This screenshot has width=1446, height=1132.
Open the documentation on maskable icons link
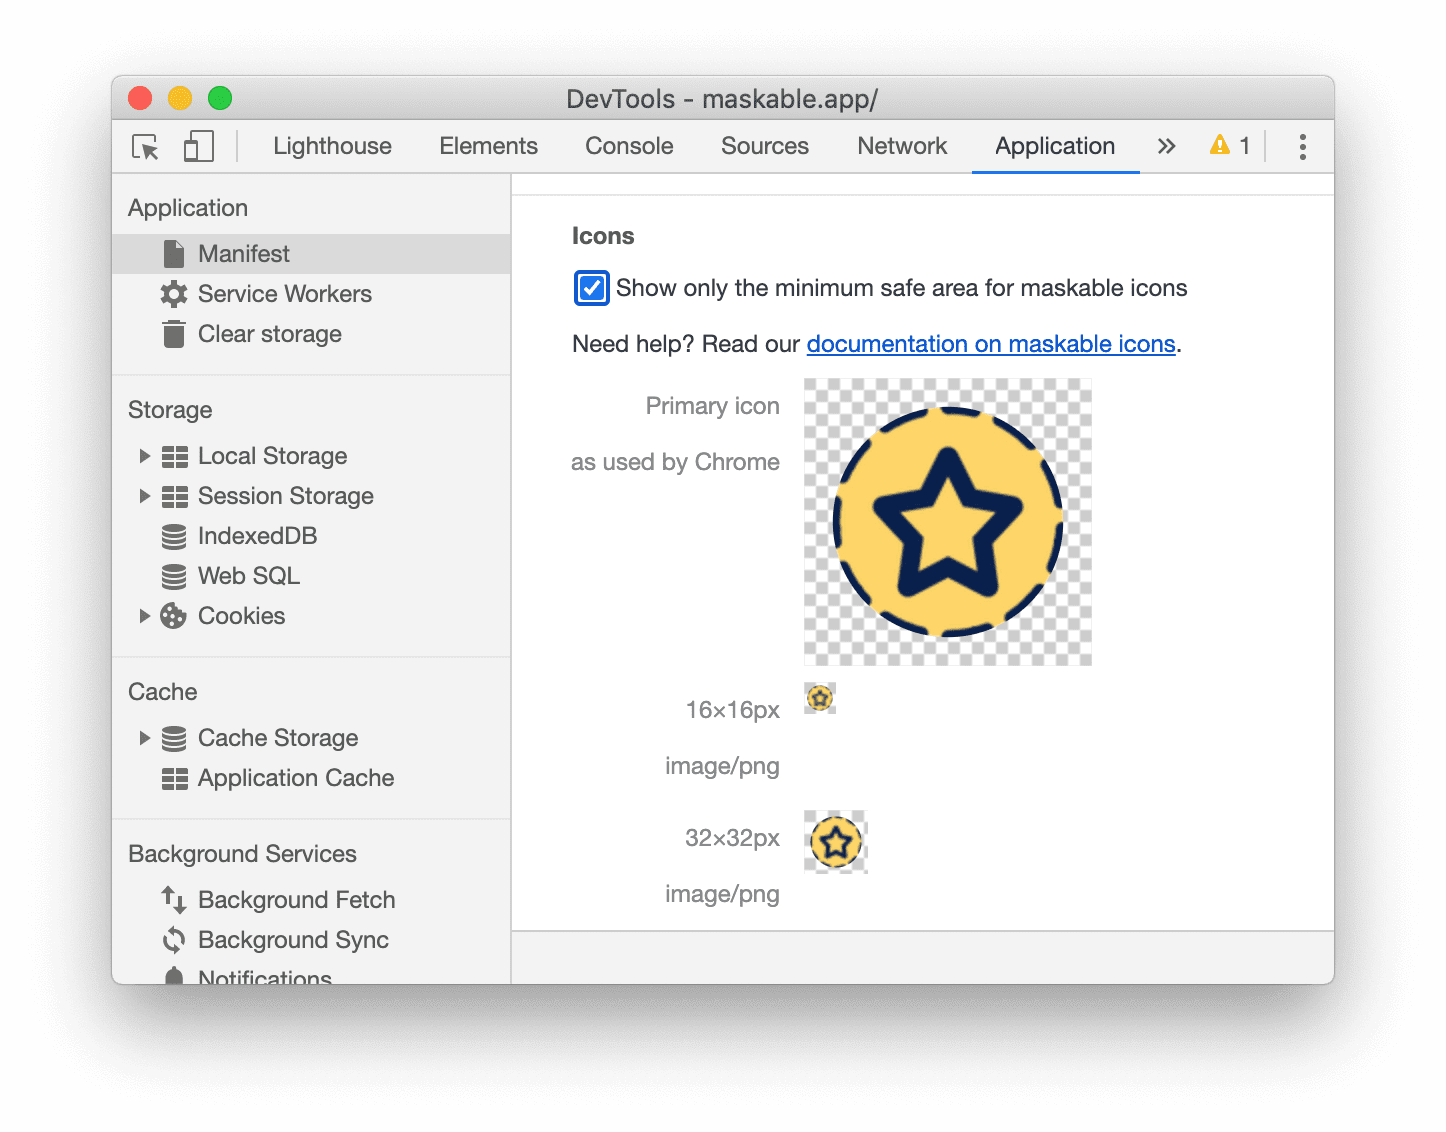click(x=991, y=343)
